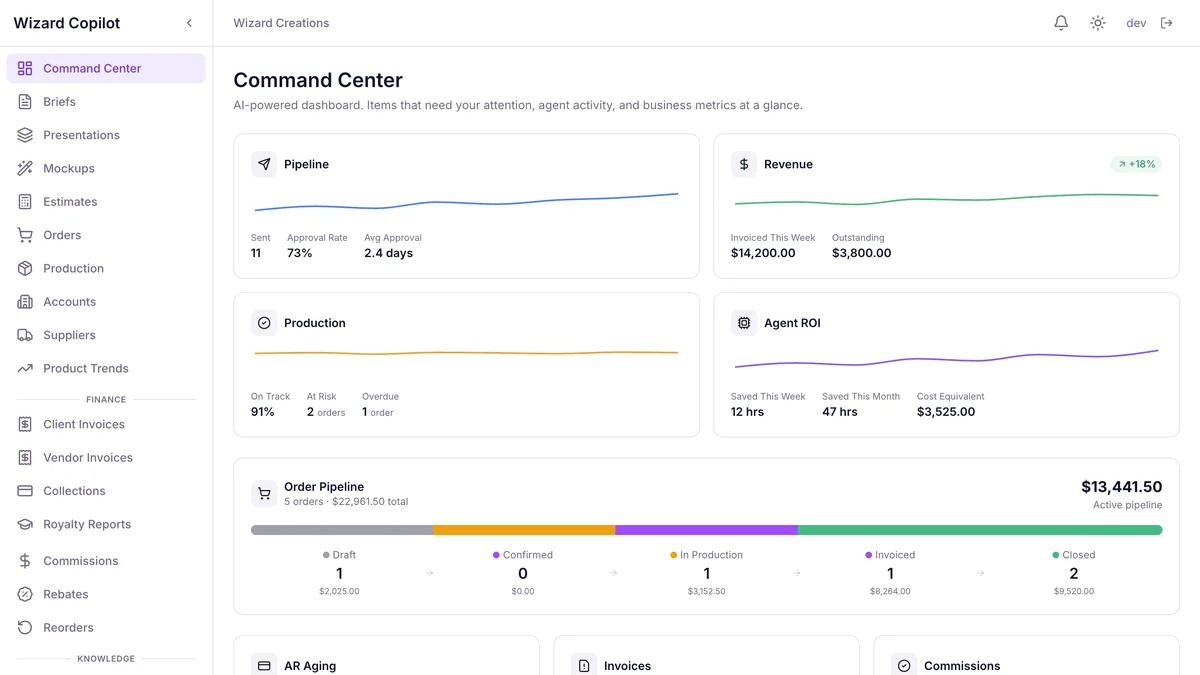Click the Draft stage $2,025.00 amount
This screenshot has height=675, width=1200.
point(339,591)
